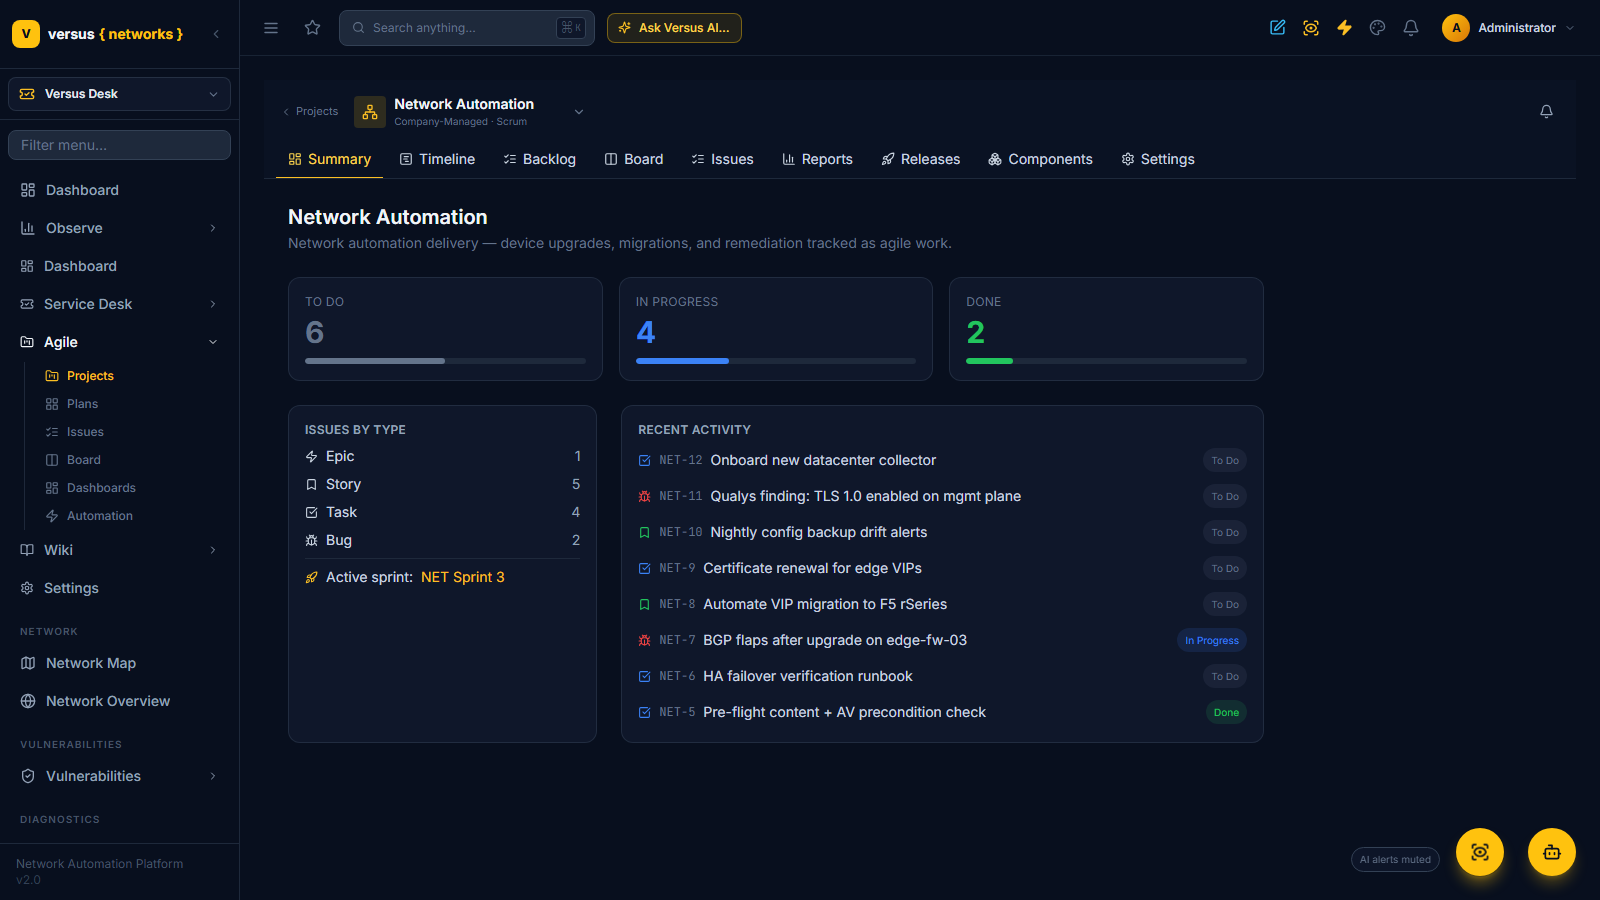Open the yellow chatbot floating button
1600x900 pixels.
point(1552,852)
